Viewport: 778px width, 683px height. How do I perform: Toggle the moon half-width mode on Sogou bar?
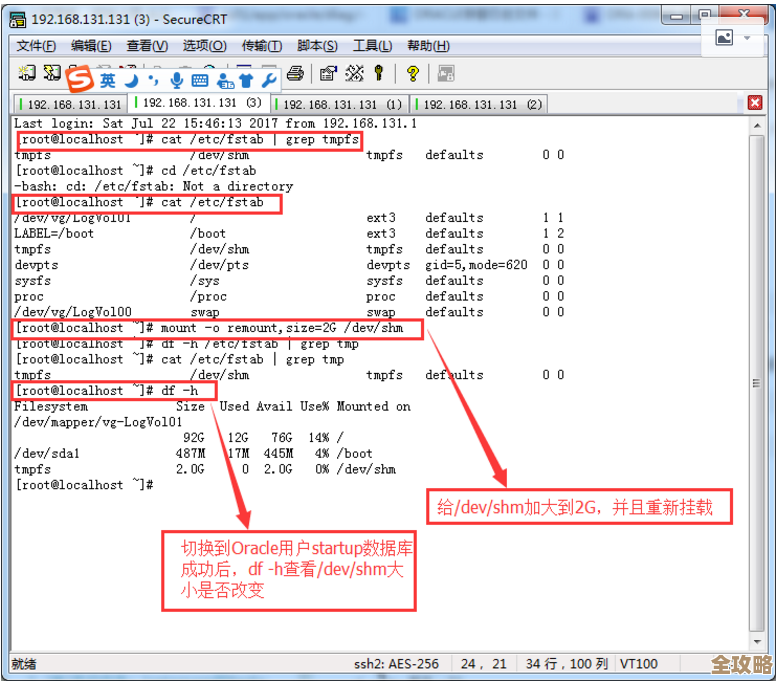(131, 80)
